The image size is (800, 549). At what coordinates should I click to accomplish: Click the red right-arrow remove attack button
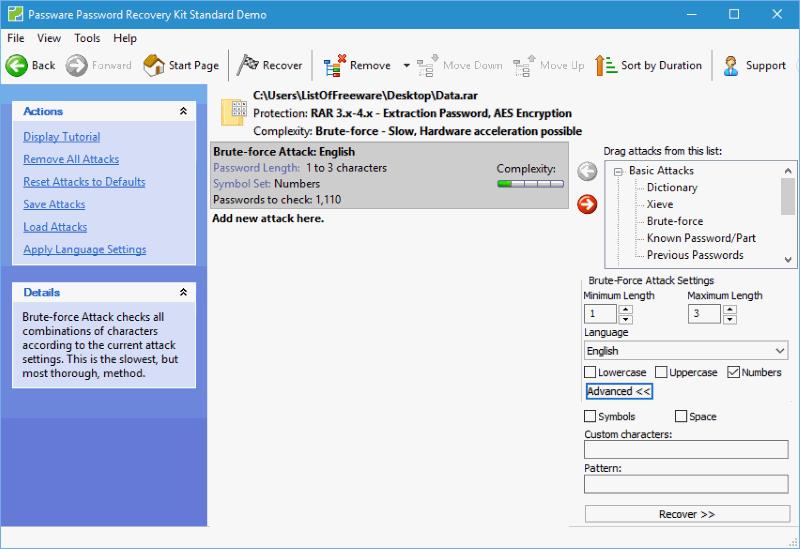(587, 204)
